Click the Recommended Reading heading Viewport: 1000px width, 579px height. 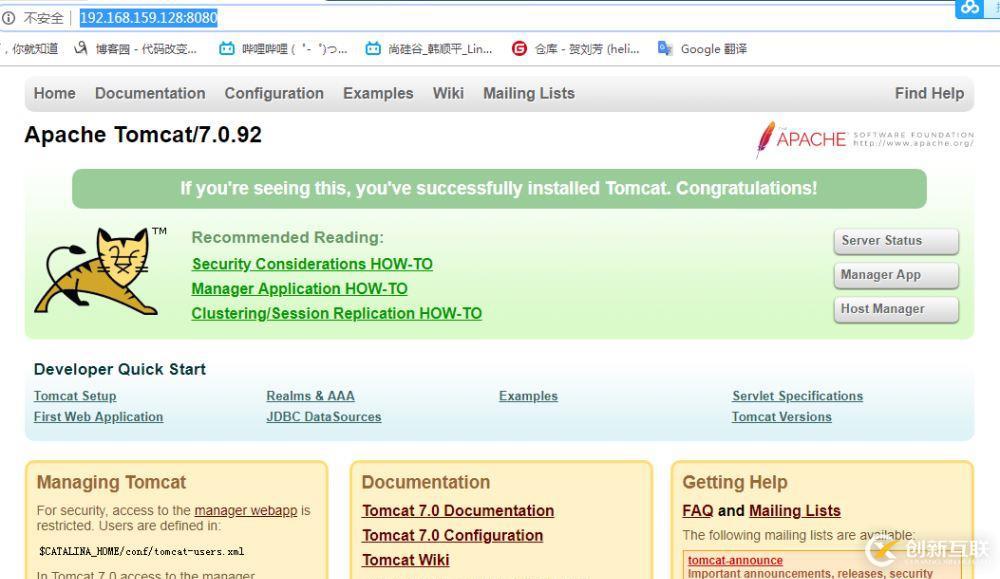288,237
